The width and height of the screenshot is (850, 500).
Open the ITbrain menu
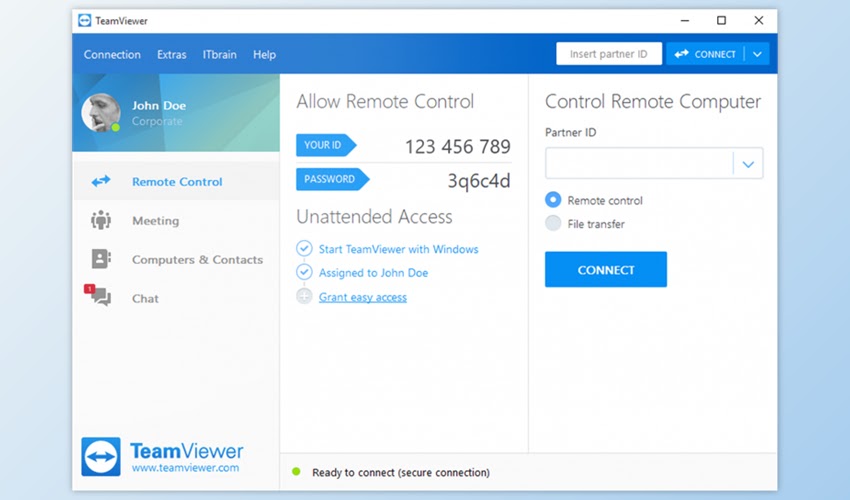pos(220,54)
